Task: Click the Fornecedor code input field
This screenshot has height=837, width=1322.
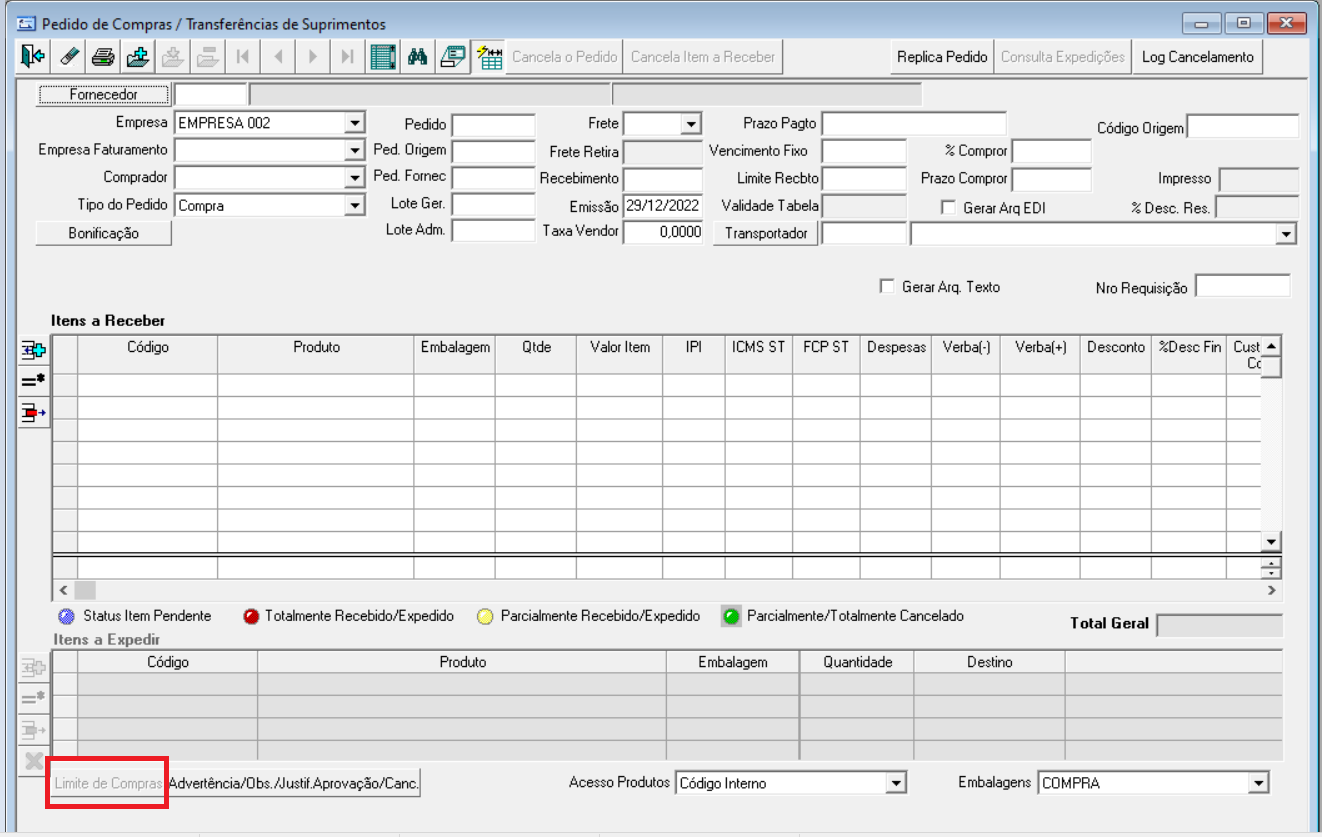Action: [210, 95]
